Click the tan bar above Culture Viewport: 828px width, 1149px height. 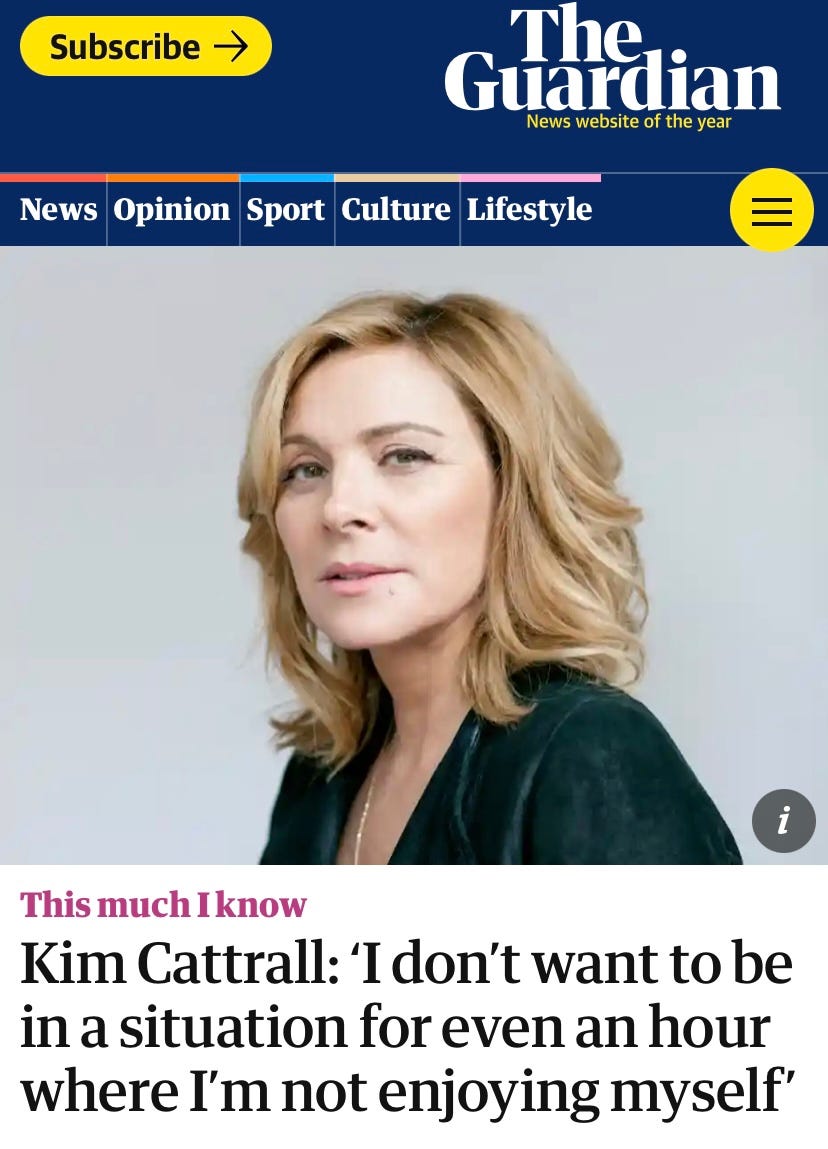[x=397, y=177]
